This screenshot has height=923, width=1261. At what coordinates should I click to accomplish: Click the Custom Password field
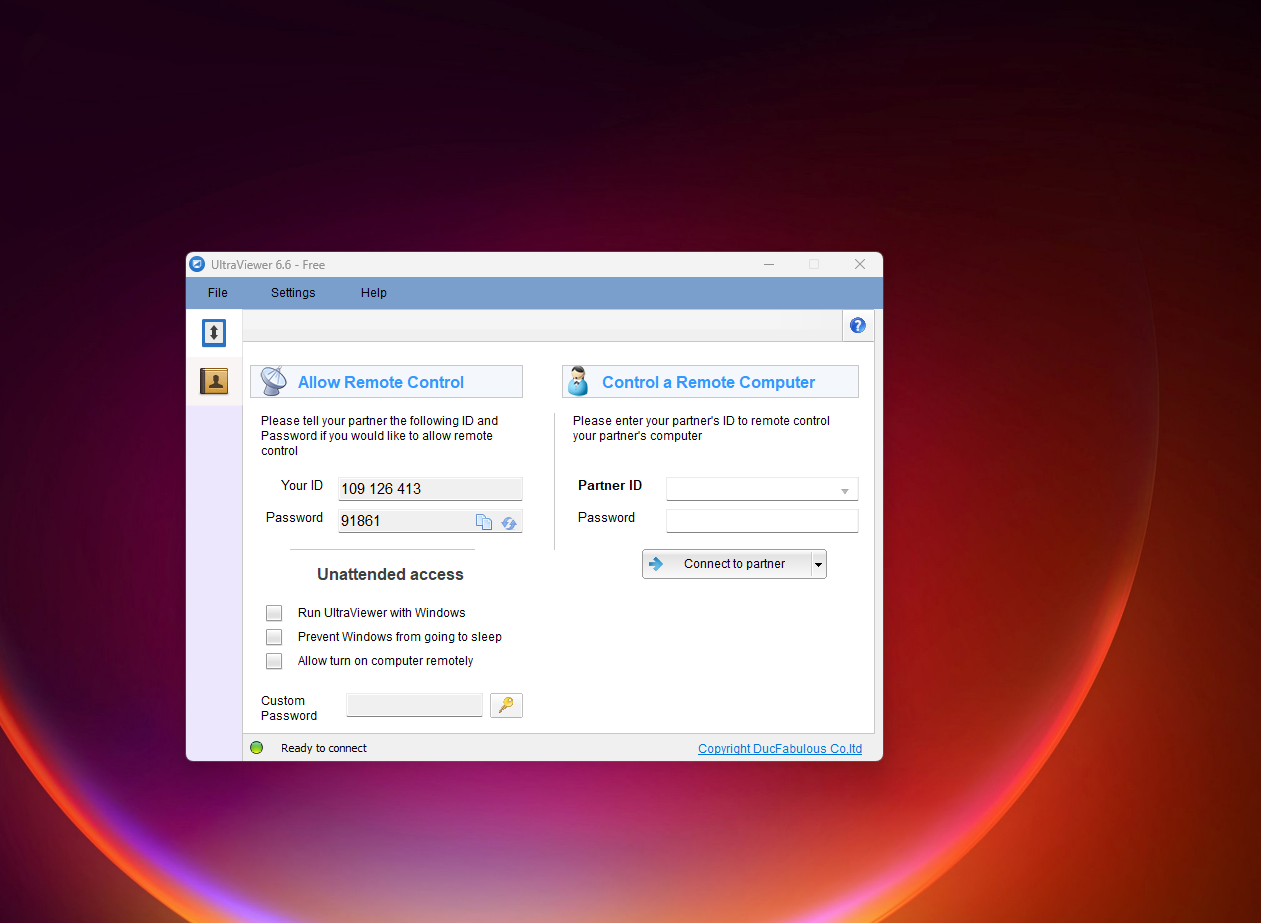415,705
